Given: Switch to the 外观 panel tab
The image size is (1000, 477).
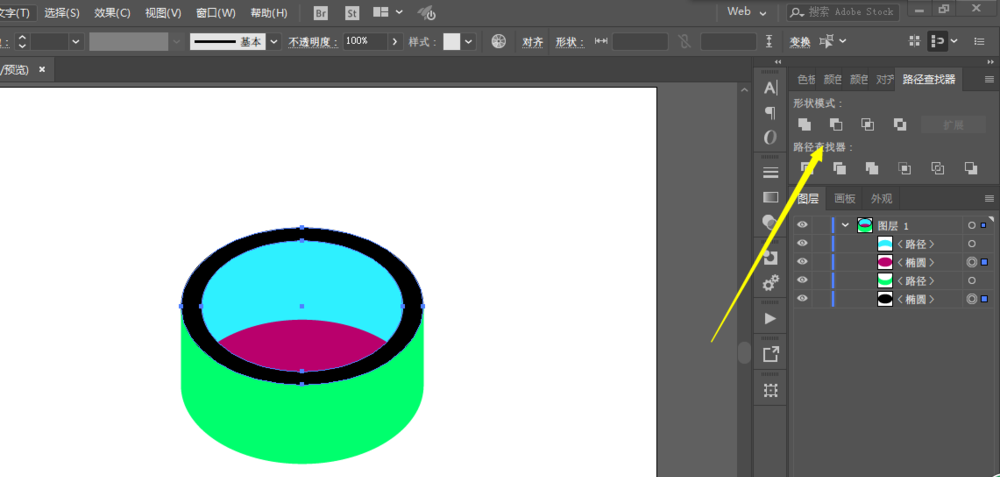Looking at the screenshot, I should (881, 198).
